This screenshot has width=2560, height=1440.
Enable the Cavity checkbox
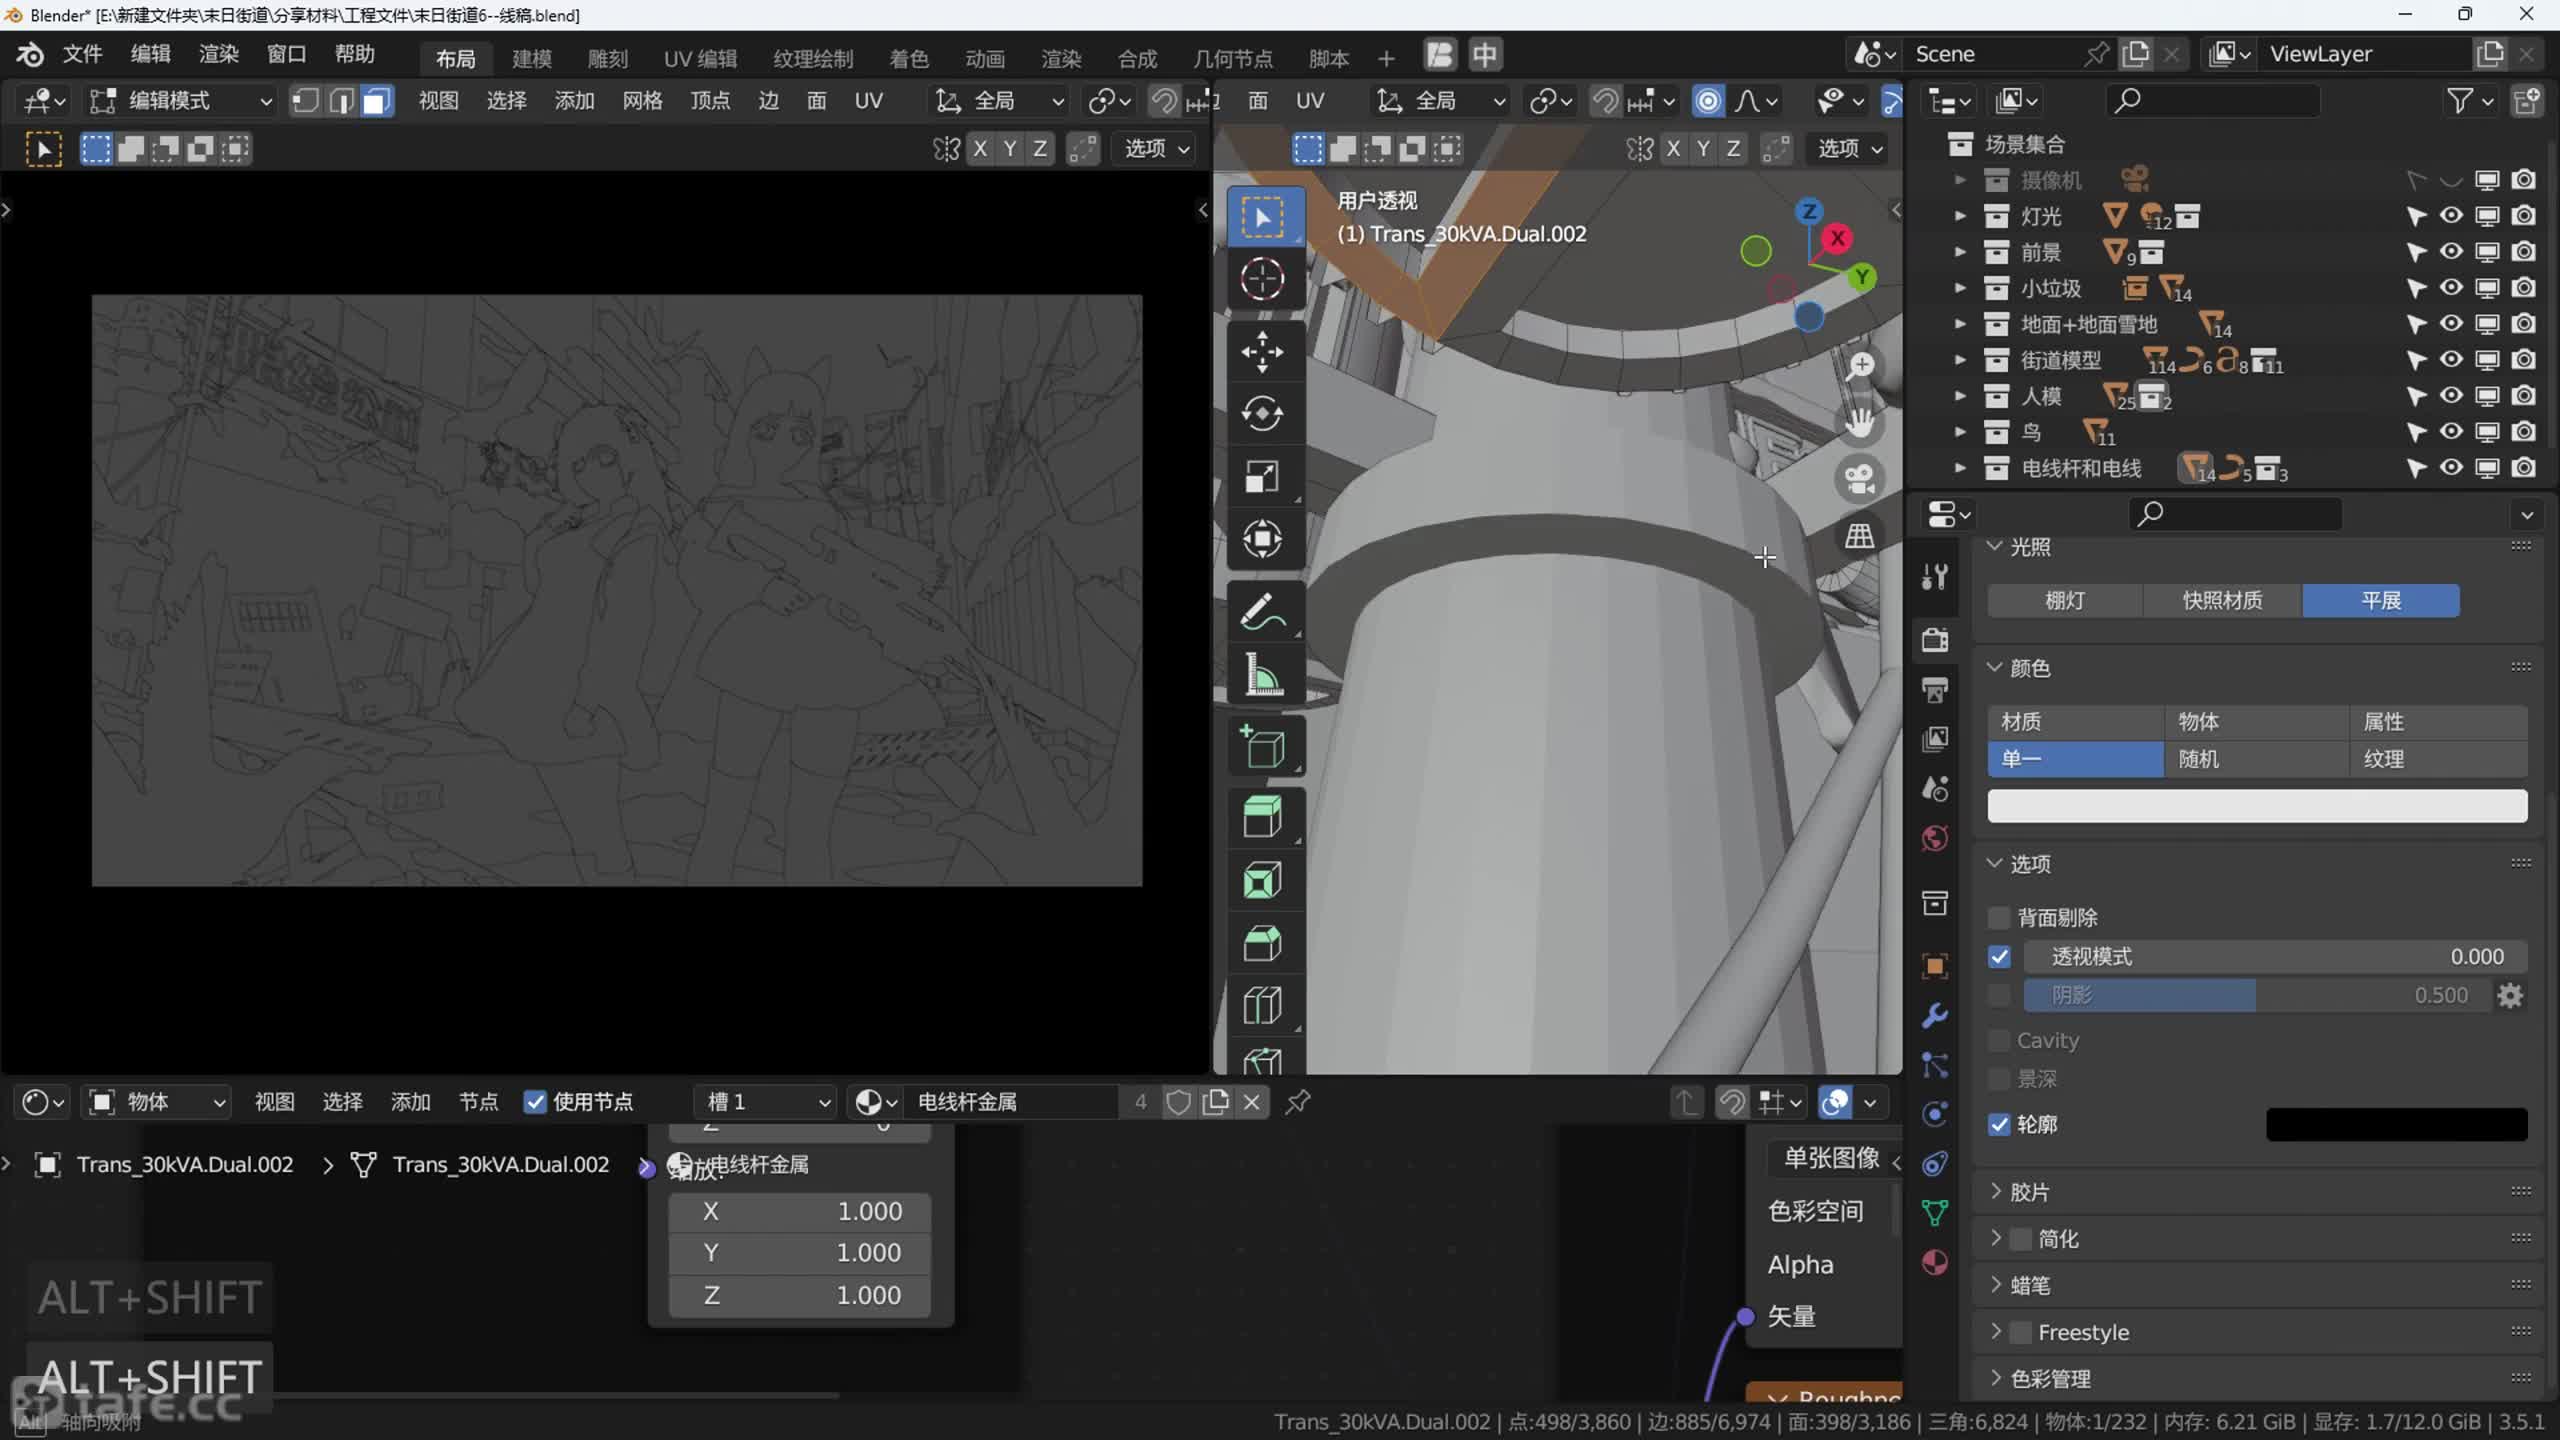(1999, 1041)
